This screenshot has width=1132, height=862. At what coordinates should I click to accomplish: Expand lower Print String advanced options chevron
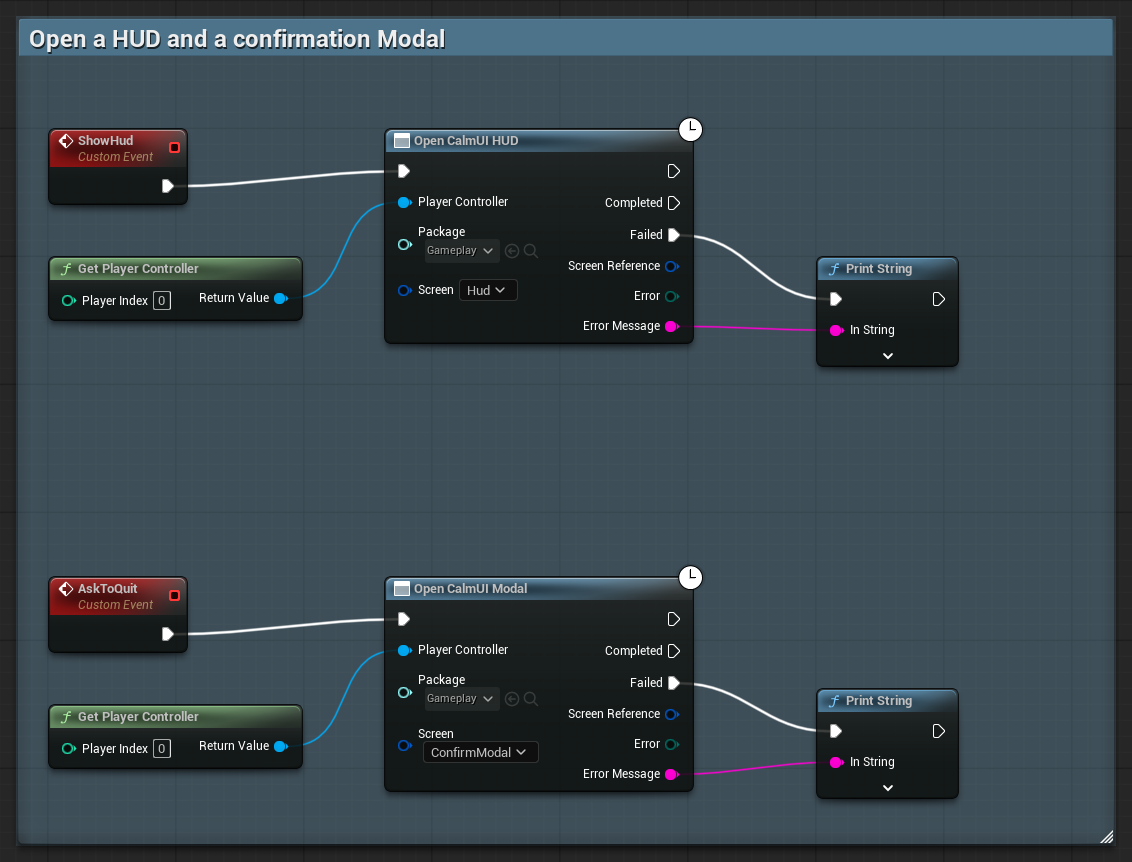click(888, 788)
